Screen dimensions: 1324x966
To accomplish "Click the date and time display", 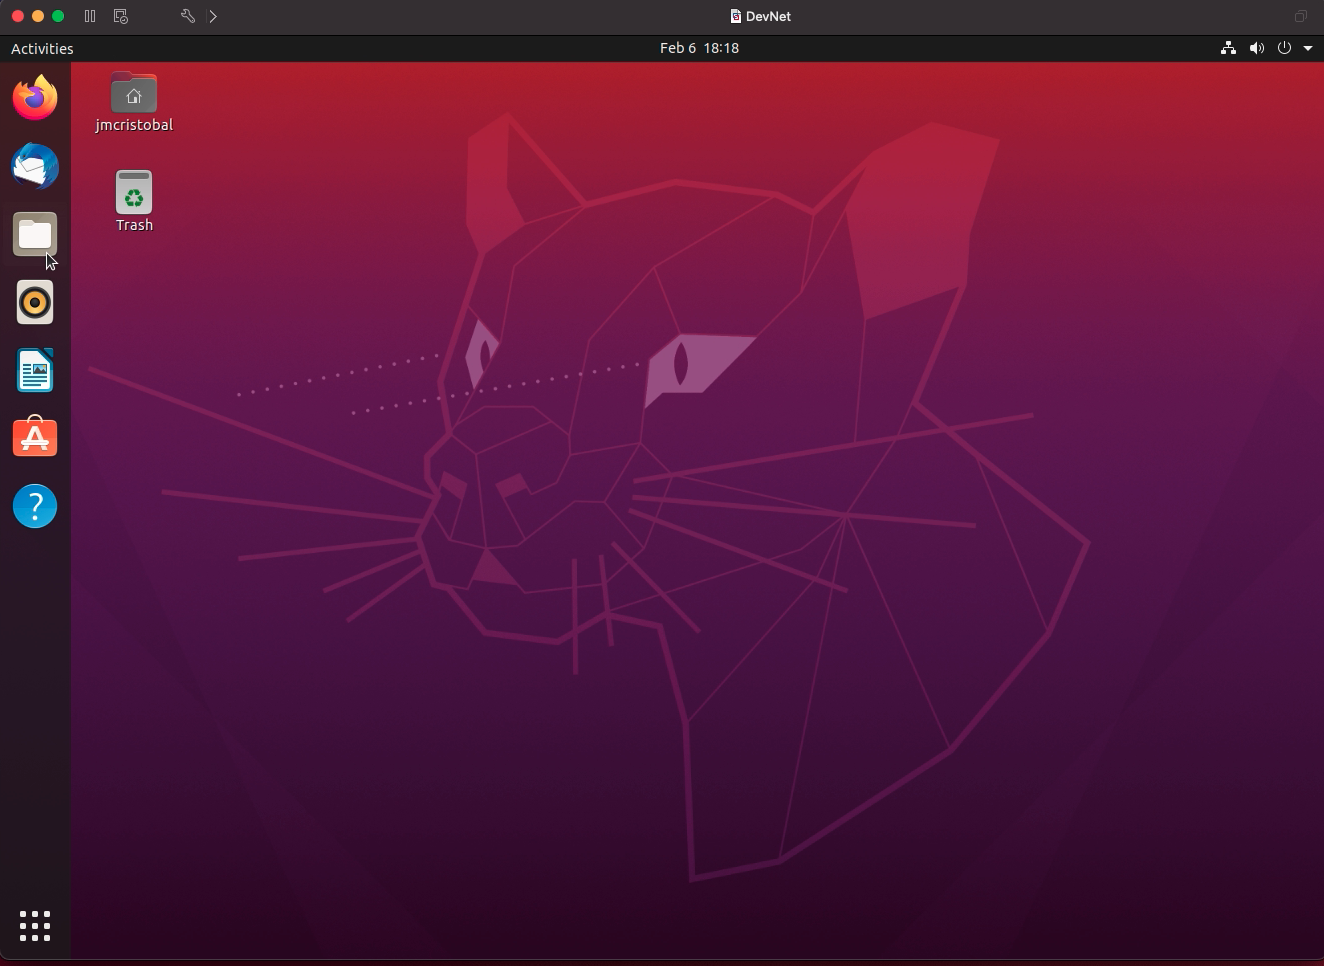I will click(699, 48).
